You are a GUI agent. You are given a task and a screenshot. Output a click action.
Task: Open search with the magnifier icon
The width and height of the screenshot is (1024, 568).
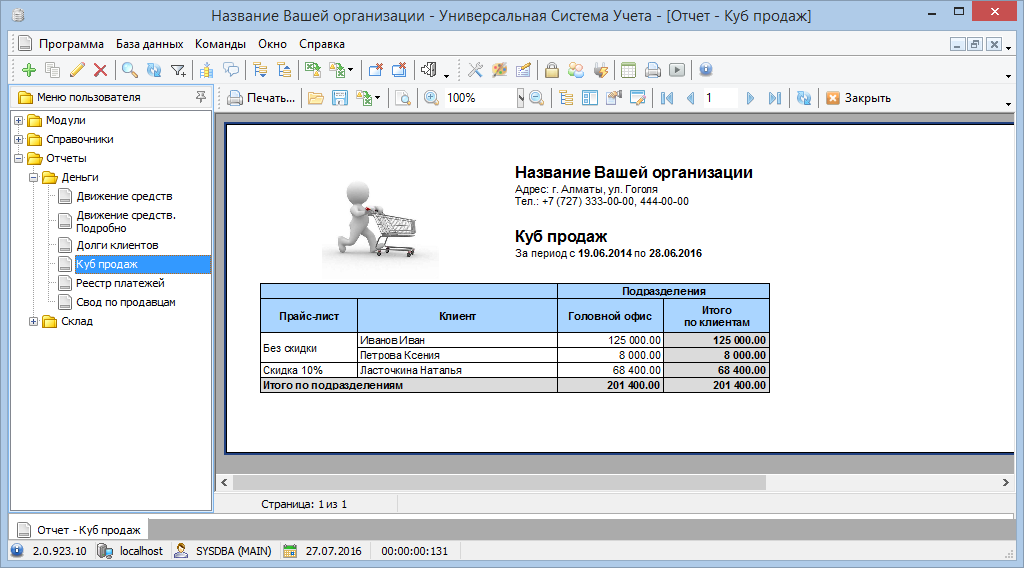click(129, 70)
